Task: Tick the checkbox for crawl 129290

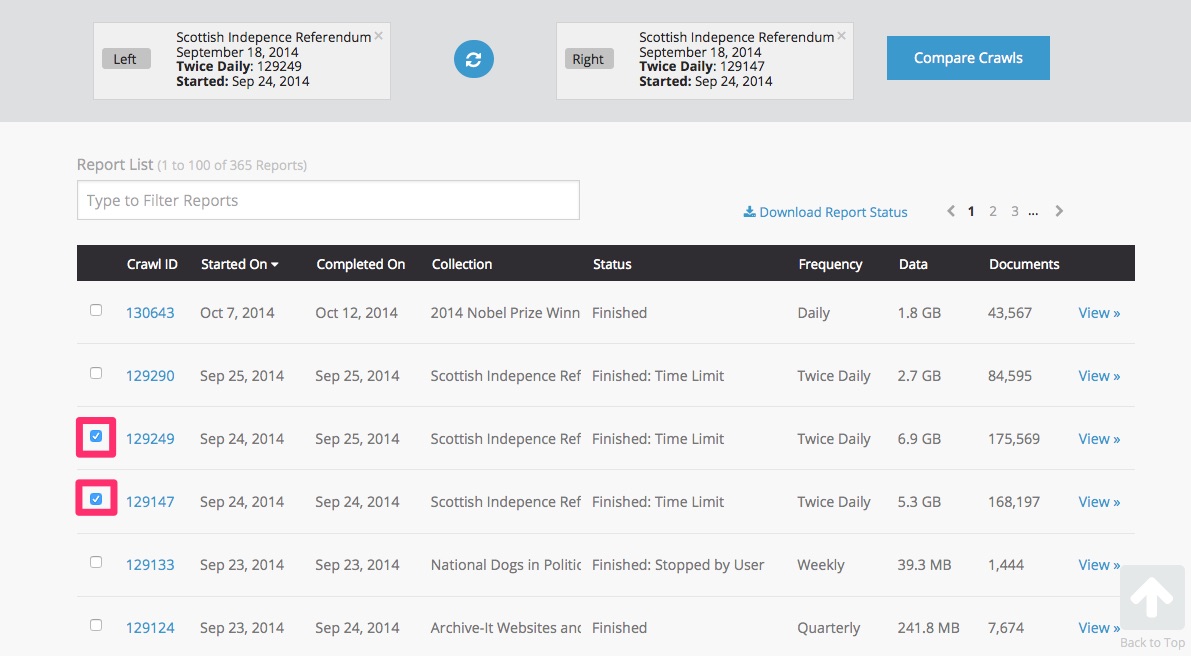Action: (96, 373)
